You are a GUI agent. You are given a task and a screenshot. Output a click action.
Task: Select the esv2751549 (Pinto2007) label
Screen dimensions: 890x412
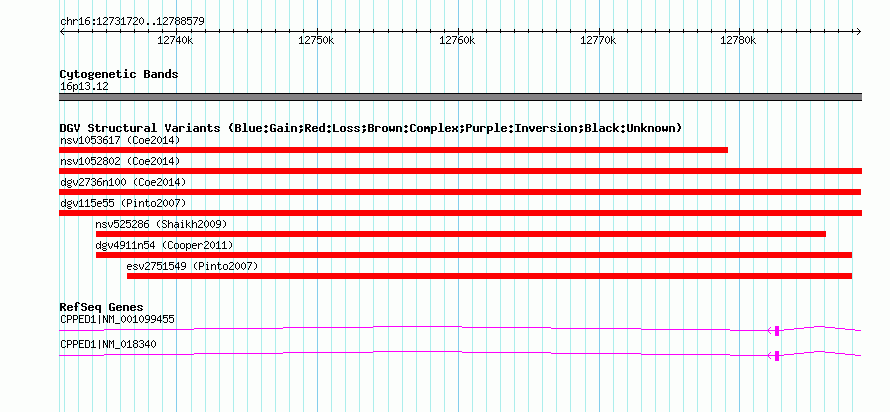click(x=192, y=266)
